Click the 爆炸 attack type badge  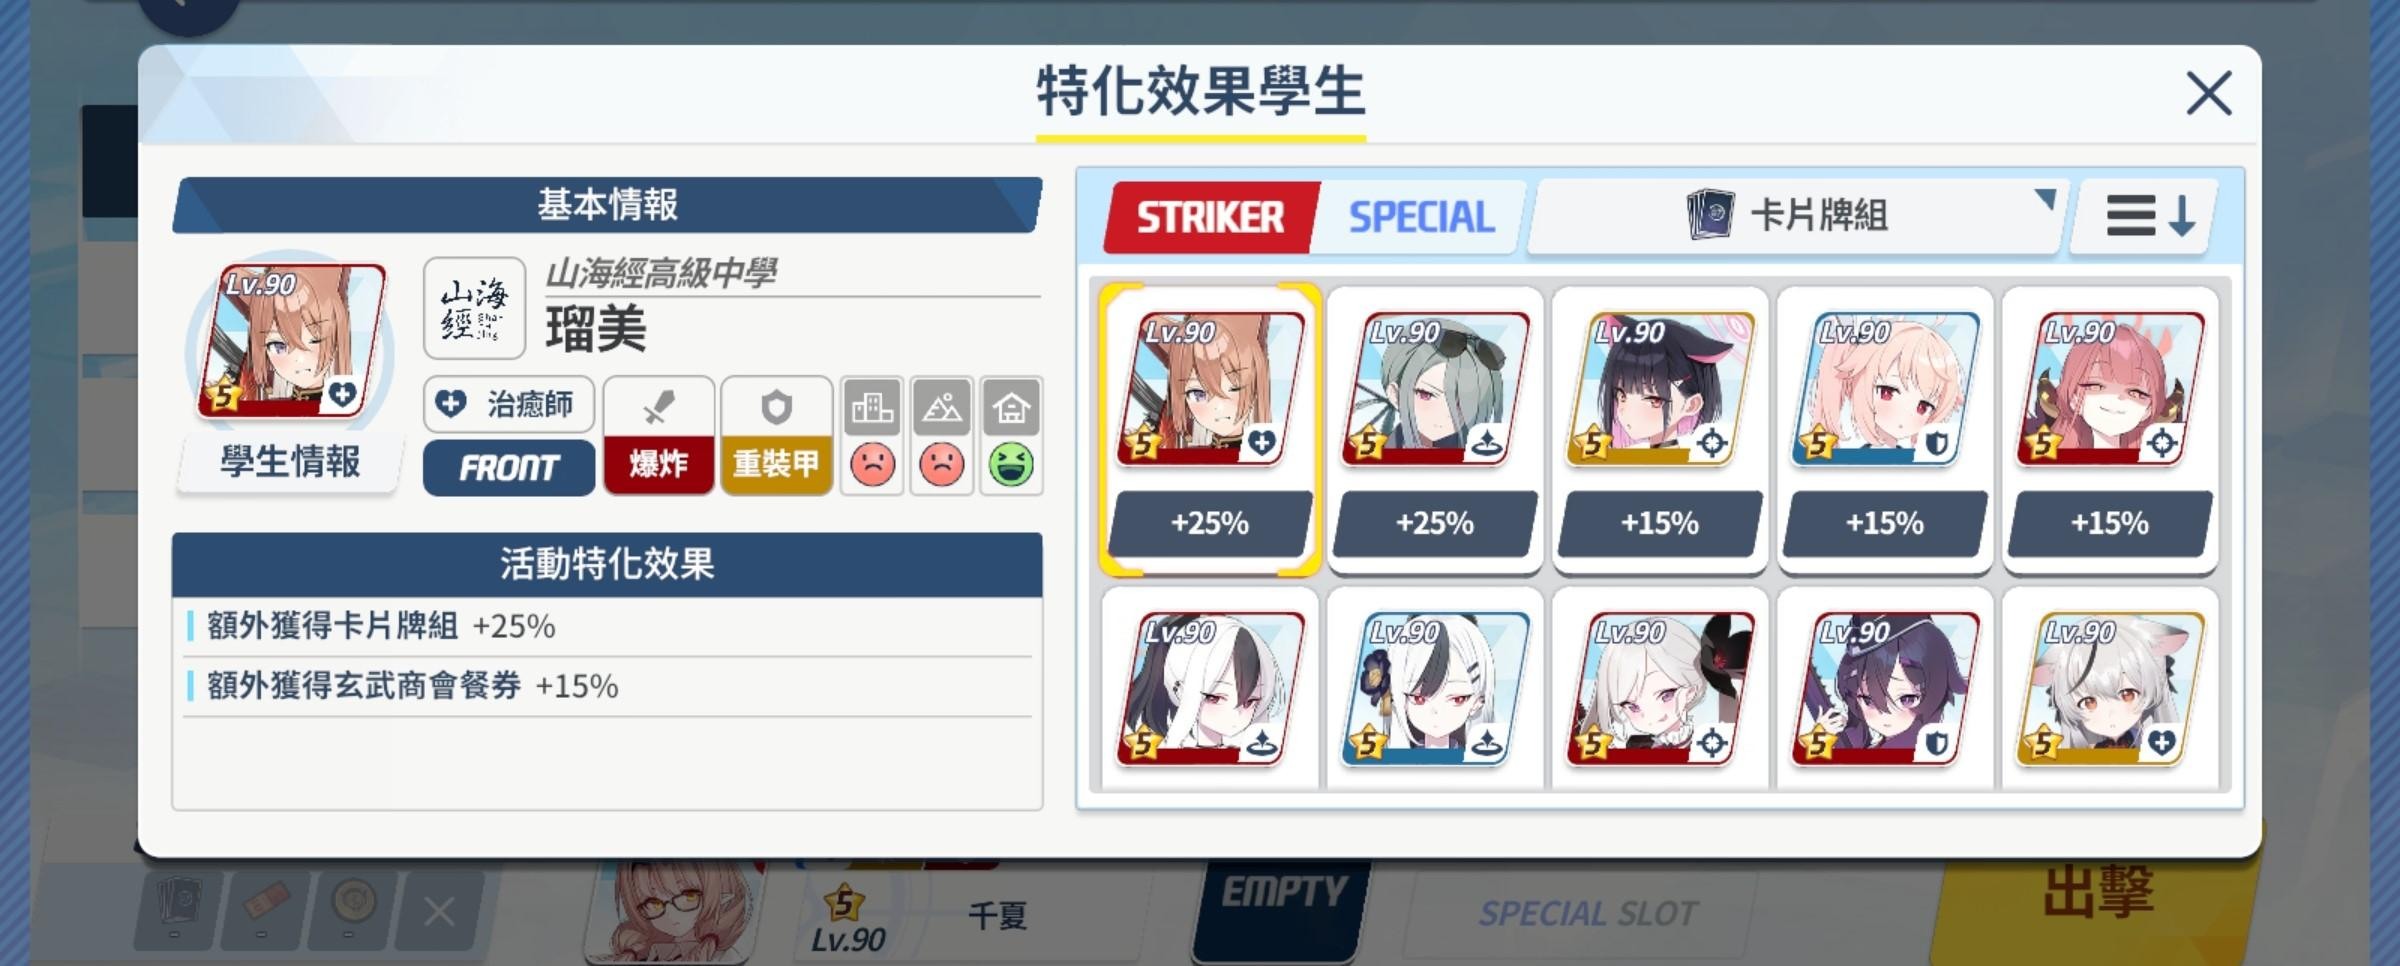tap(658, 464)
